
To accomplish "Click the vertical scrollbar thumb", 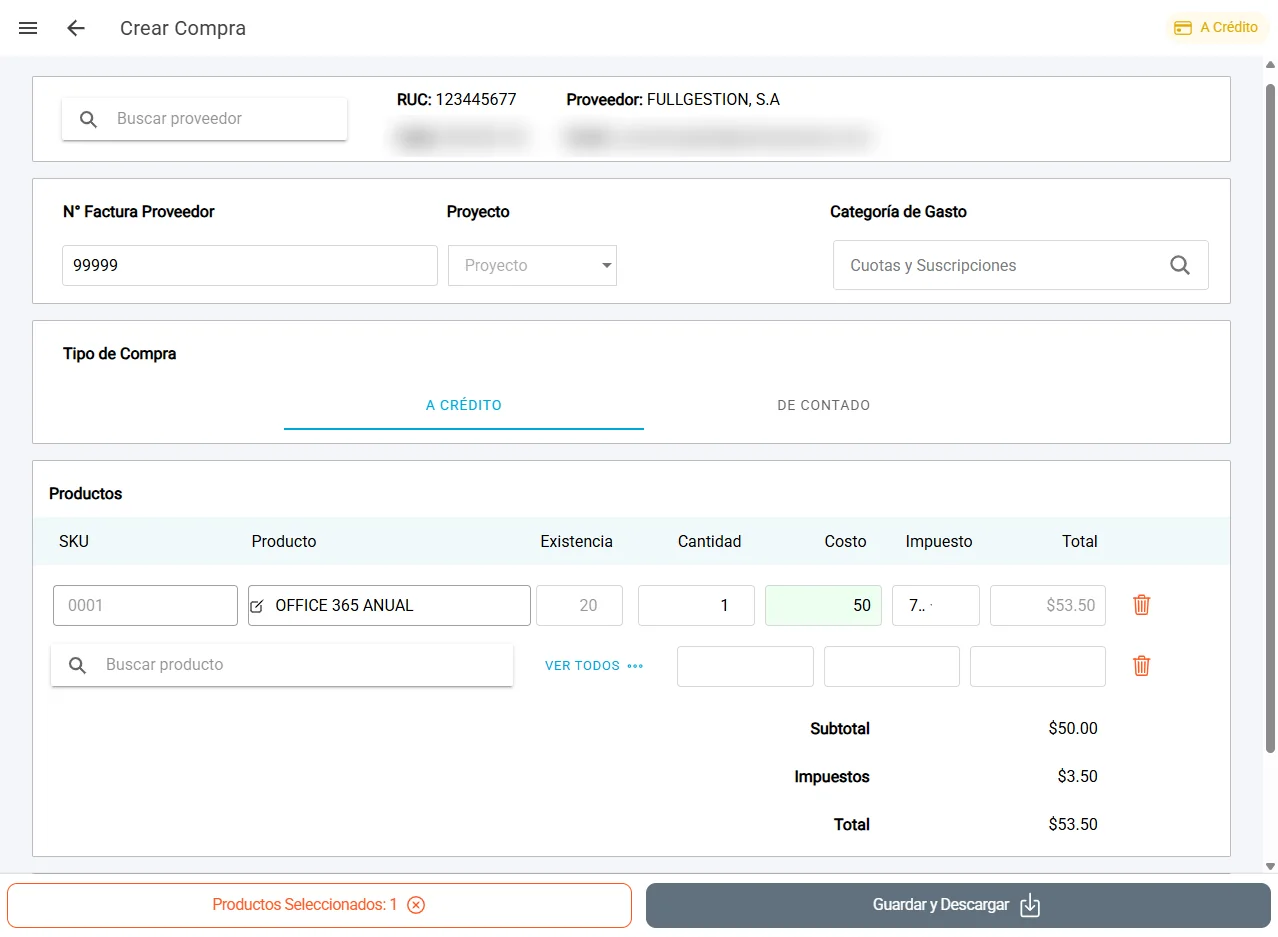I will (1271, 418).
